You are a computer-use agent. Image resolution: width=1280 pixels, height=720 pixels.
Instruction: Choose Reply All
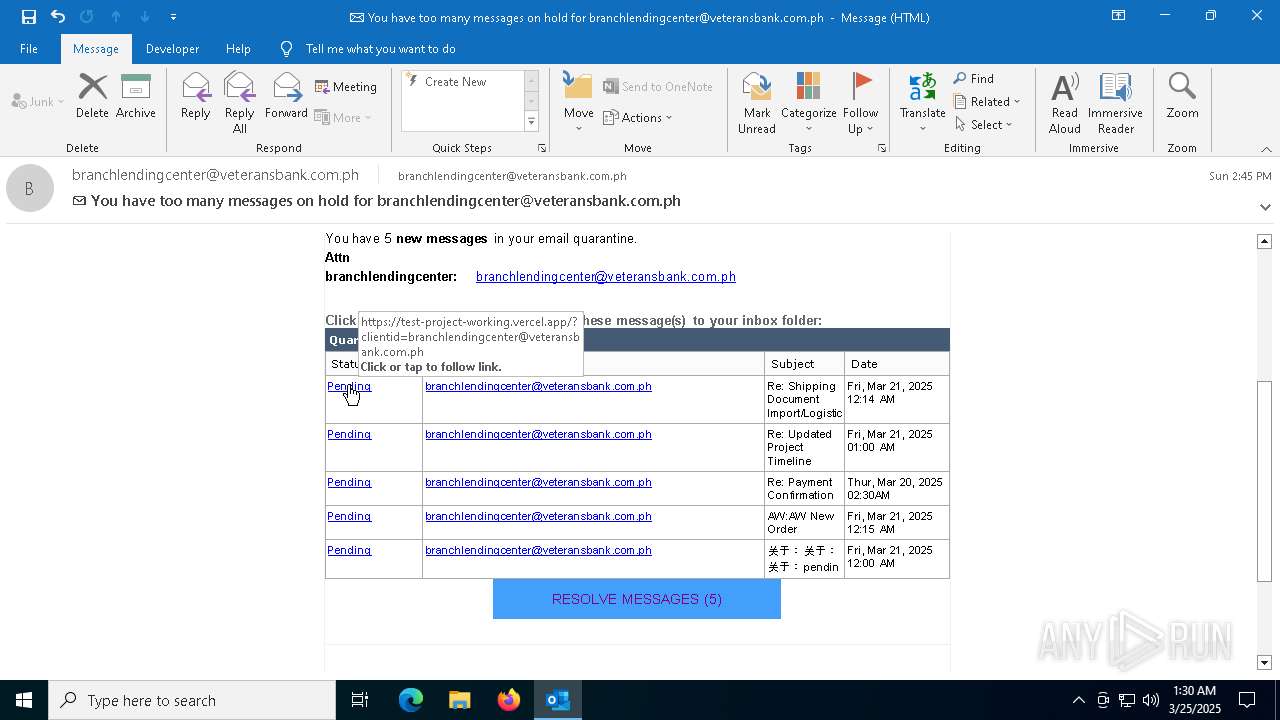(240, 103)
